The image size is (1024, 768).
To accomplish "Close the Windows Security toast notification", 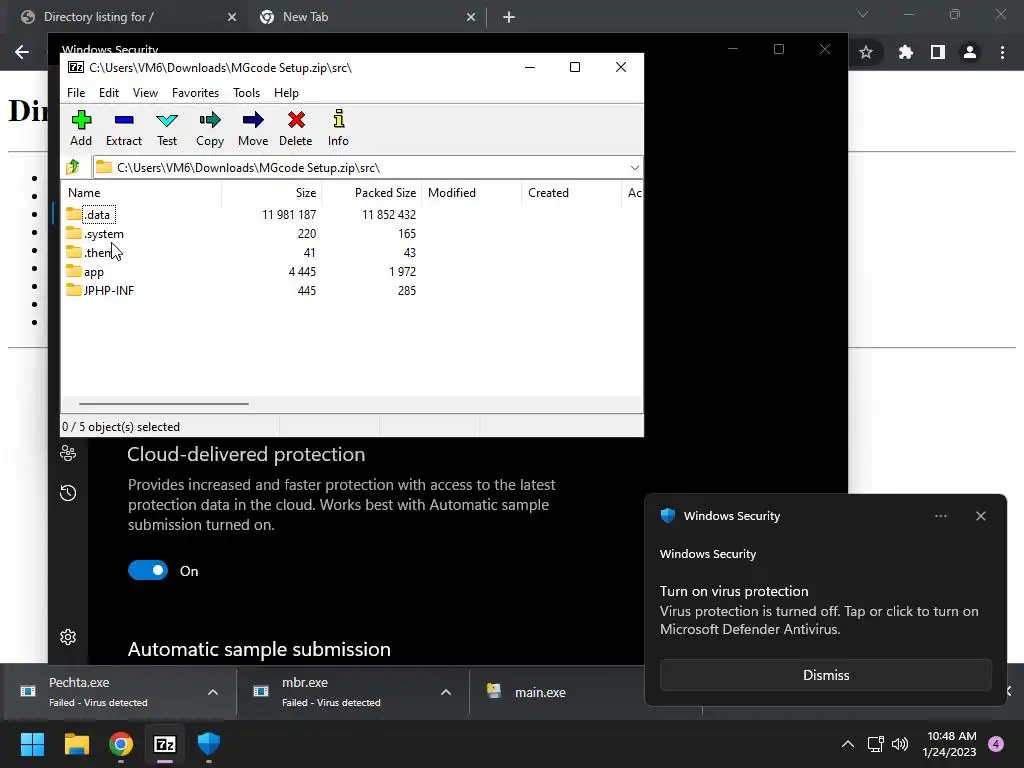I will coord(980,516).
